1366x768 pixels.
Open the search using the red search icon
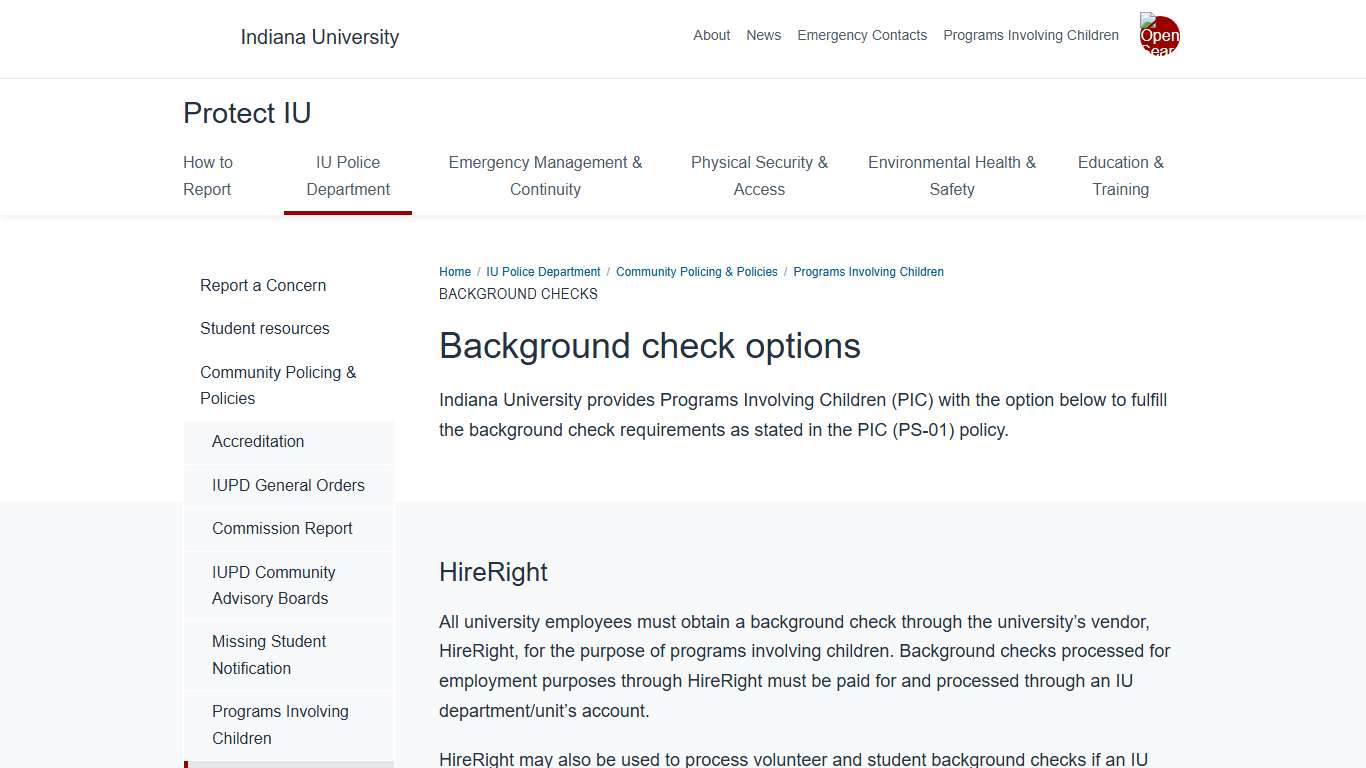[x=1159, y=34]
